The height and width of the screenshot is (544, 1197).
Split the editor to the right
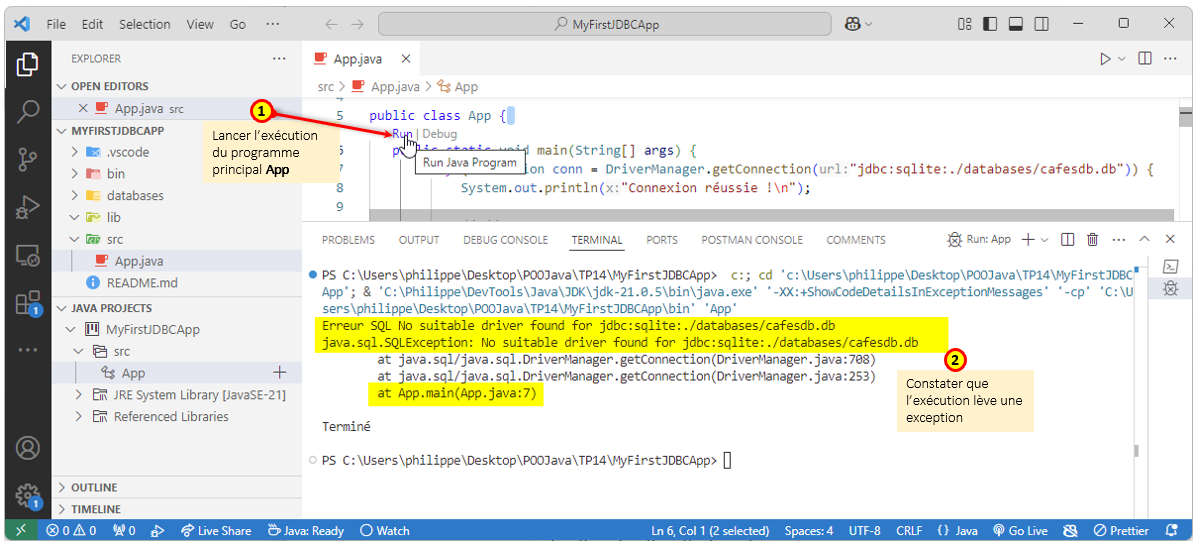click(x=1144, y=59)
